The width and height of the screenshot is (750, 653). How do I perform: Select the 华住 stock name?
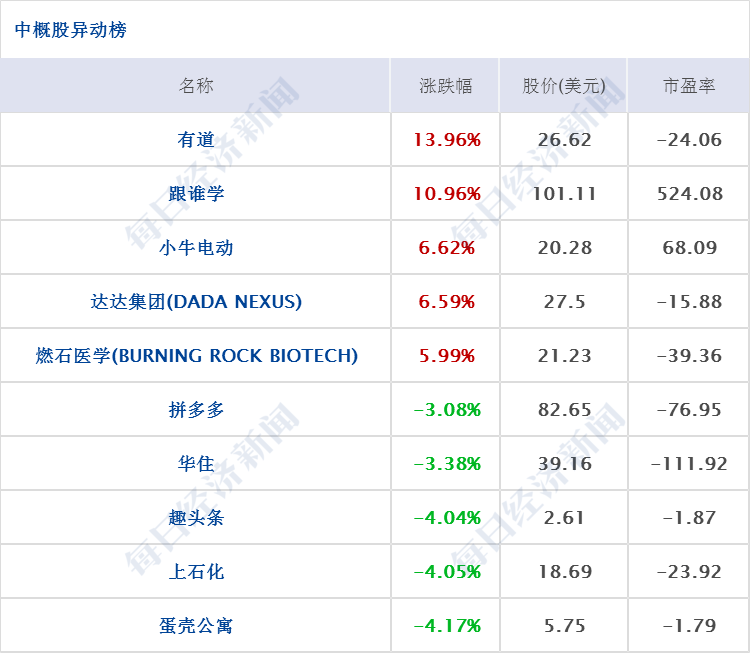(196, 464)
